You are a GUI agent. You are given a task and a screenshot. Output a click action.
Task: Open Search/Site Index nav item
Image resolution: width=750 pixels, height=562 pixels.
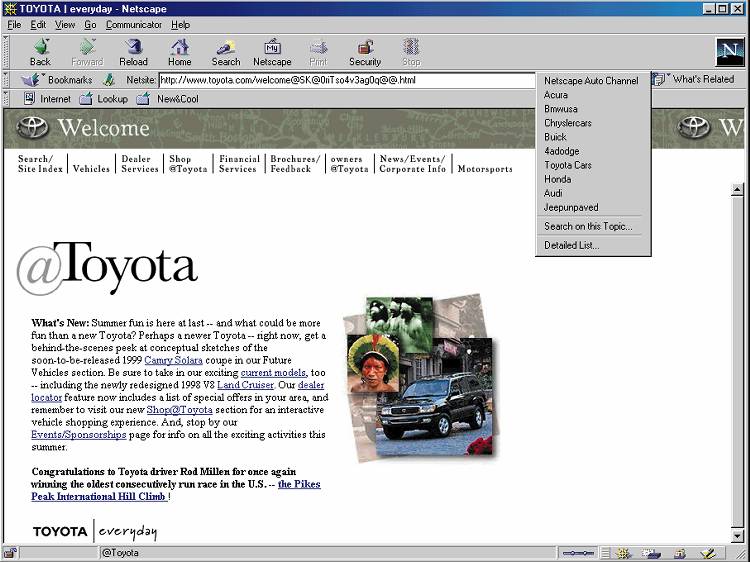point(40,164)
